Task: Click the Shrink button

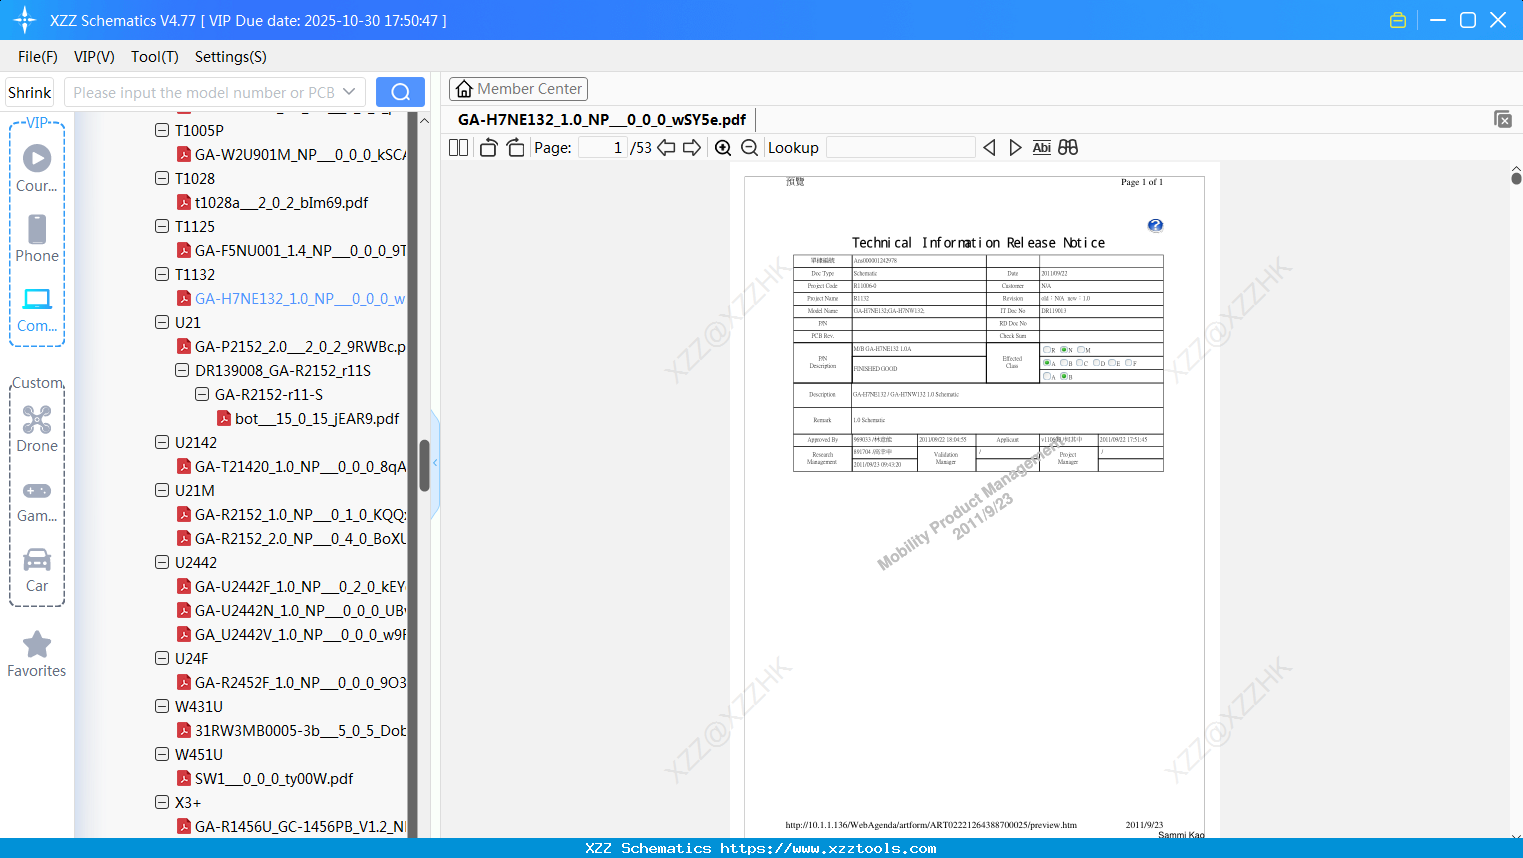Action: pyautogui.click(x=30, y=92)
